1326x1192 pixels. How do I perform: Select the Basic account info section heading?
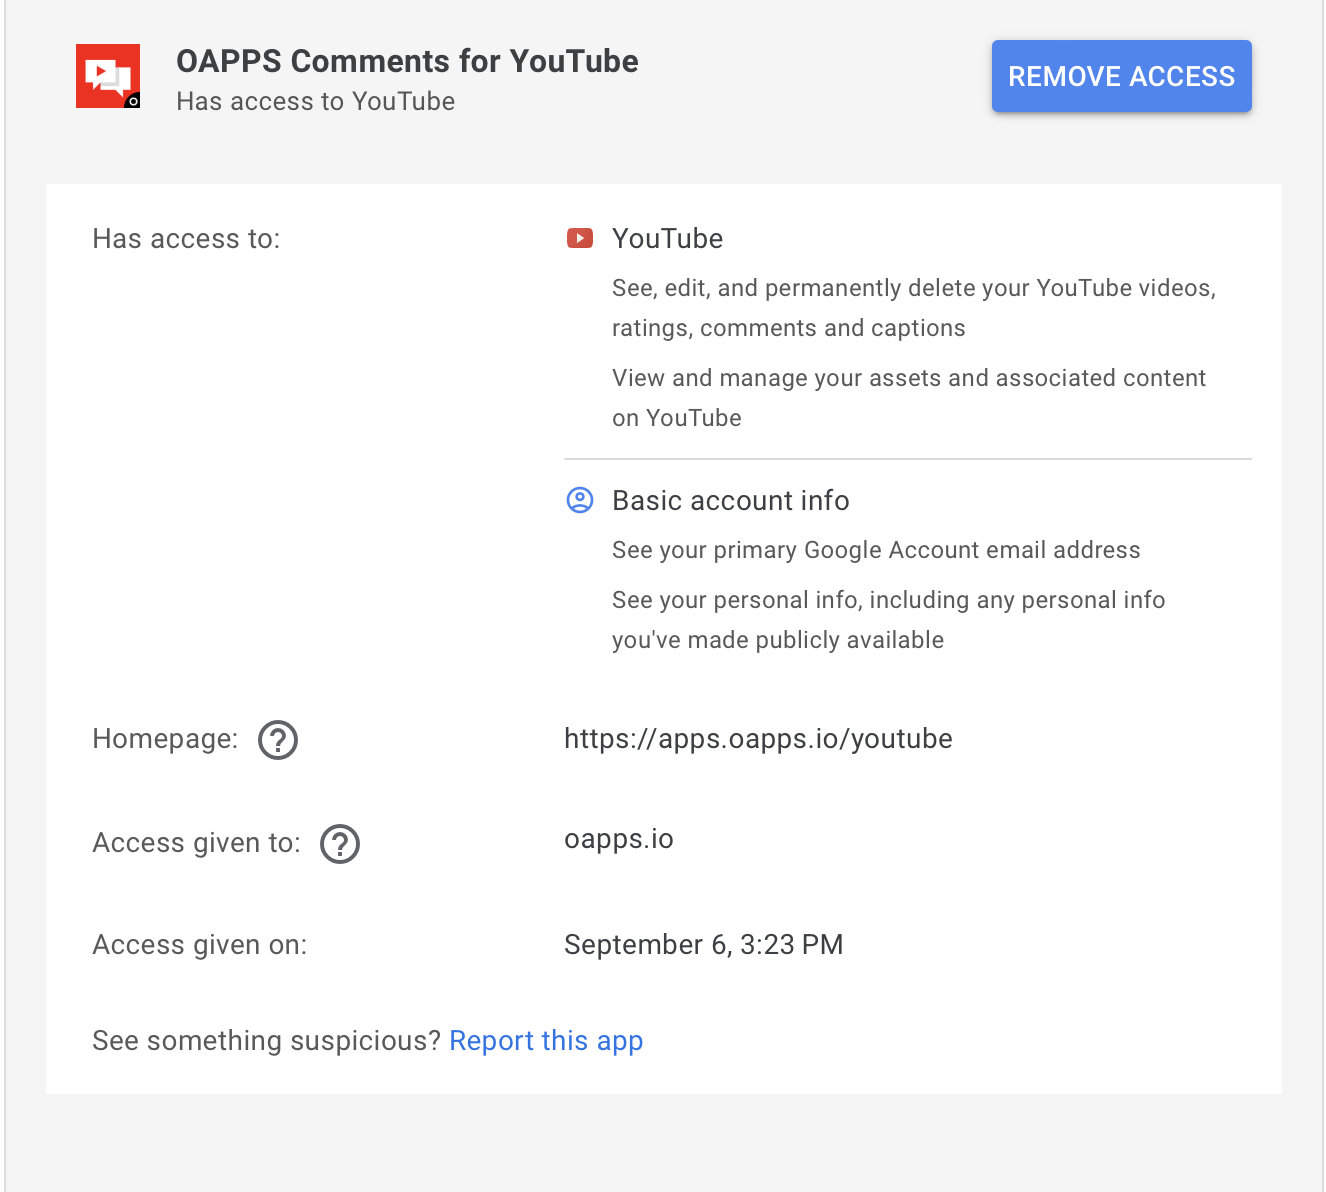(730, 500)
